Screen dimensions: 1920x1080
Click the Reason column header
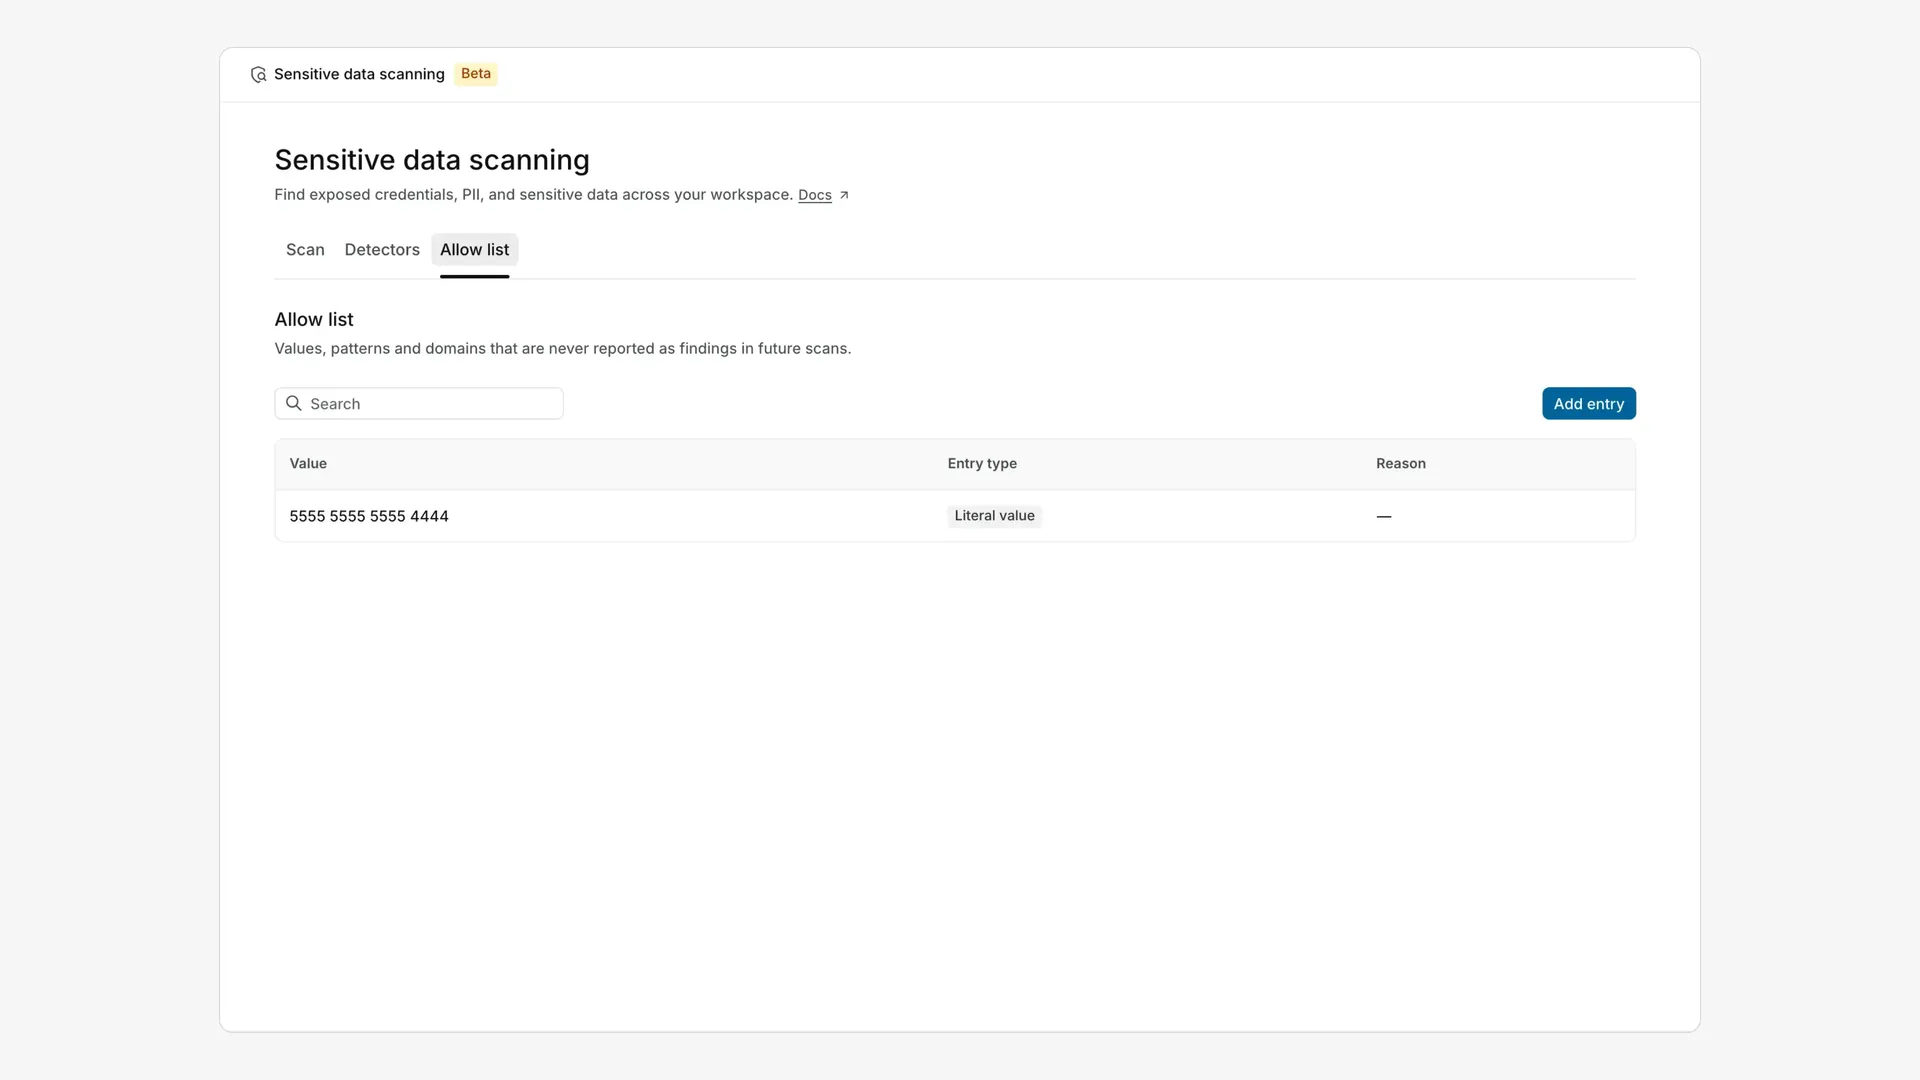tap(1400, 463)
